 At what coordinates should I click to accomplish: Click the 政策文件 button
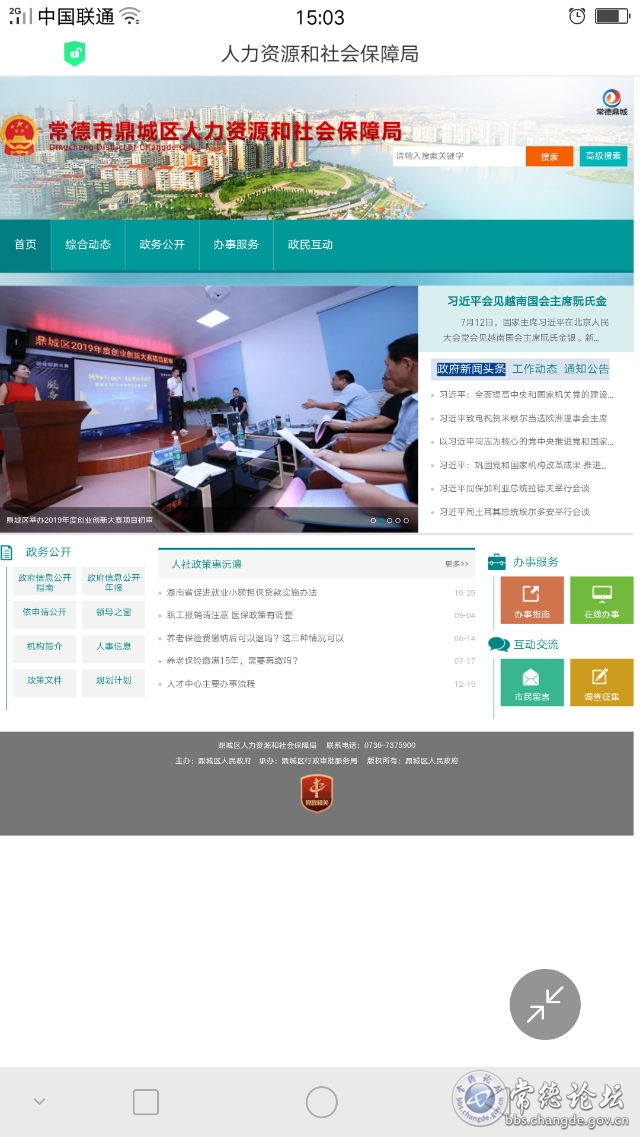44,683
